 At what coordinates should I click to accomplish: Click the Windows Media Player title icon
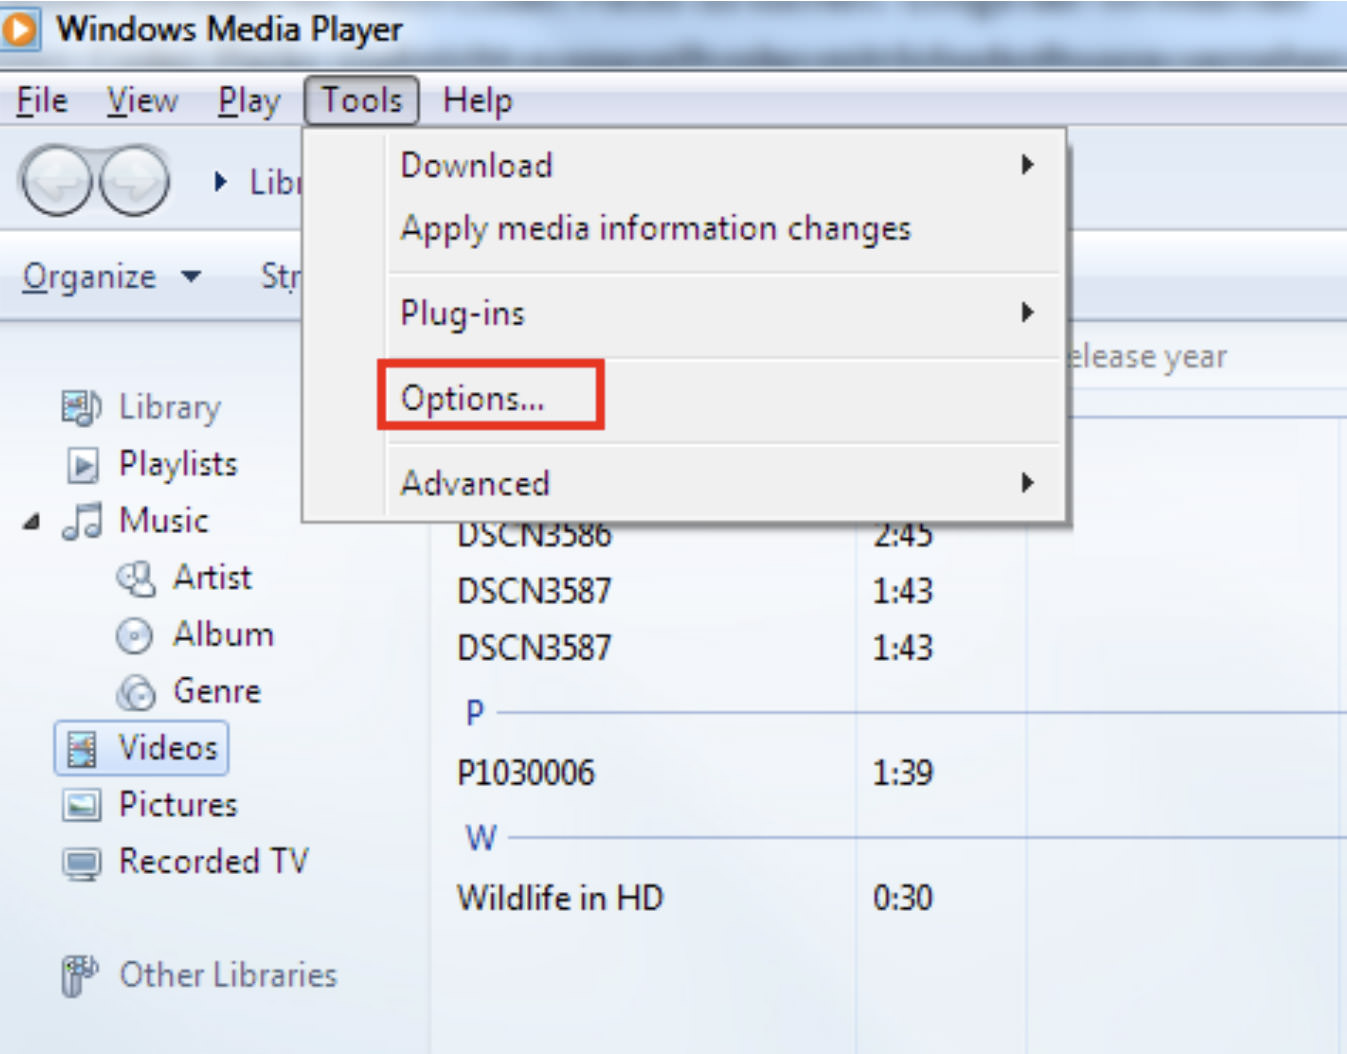[20, 29]
